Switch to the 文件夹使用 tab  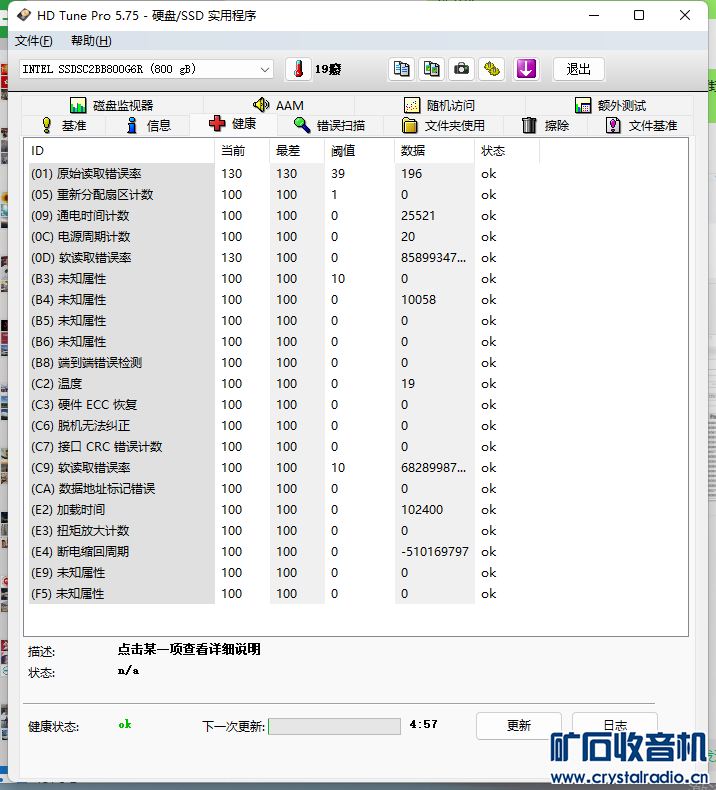[443, 125]
